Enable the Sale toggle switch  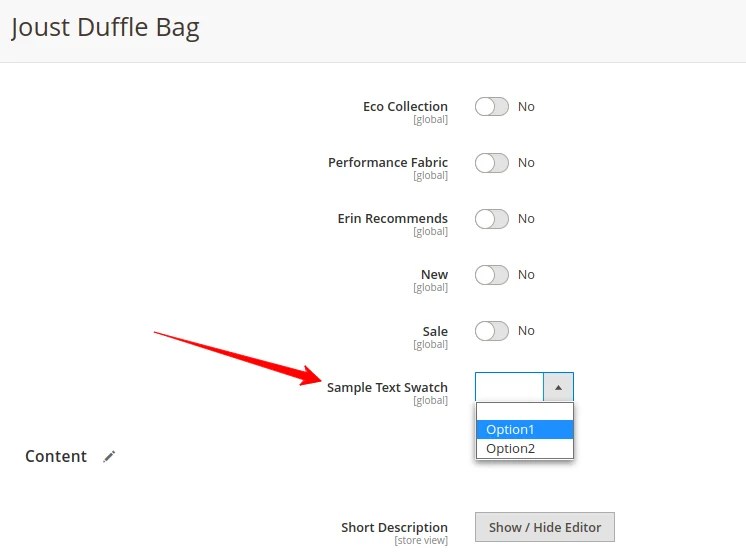coord(492,331)
